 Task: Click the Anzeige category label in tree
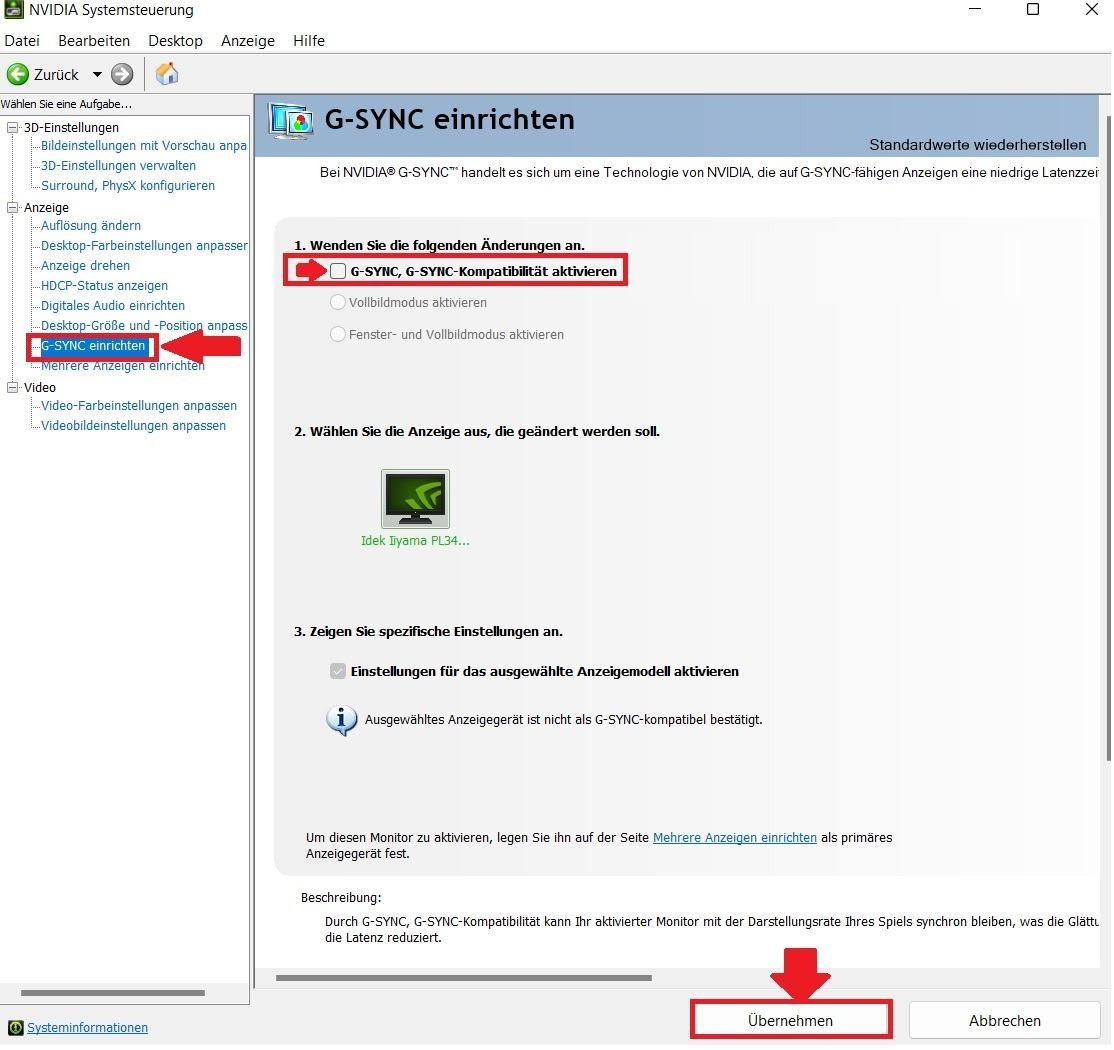46,207
